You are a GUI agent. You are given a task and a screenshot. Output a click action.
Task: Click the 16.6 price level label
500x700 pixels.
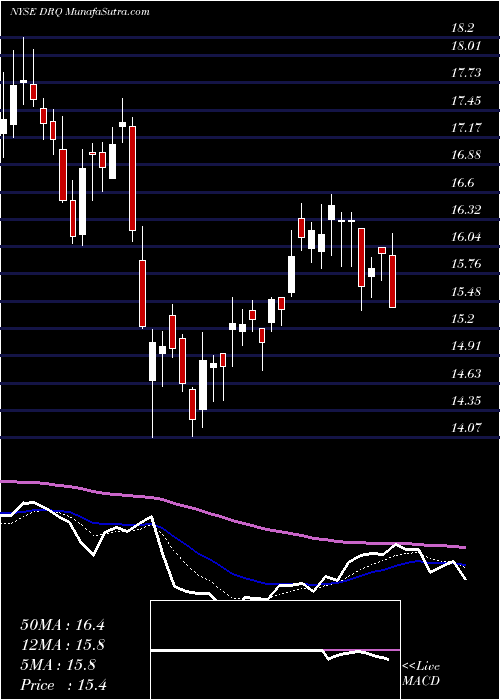tap(462, 183)
